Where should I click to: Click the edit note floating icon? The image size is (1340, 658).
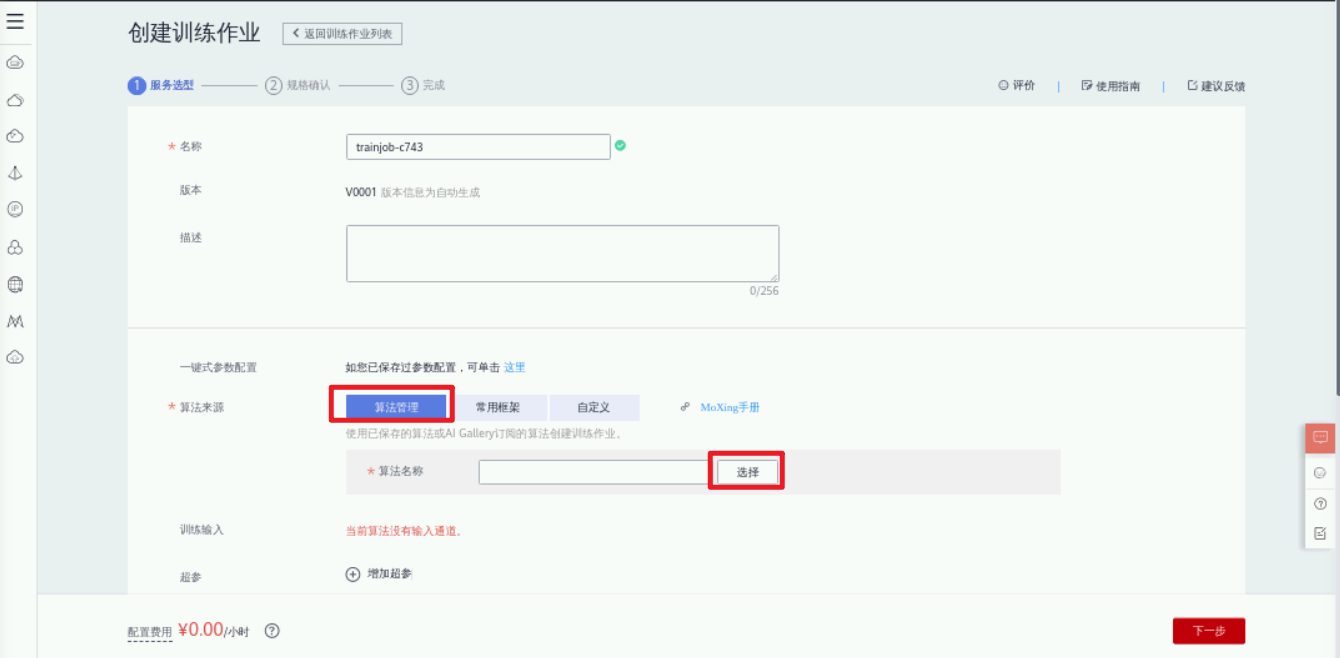(x=1320, y=533)
